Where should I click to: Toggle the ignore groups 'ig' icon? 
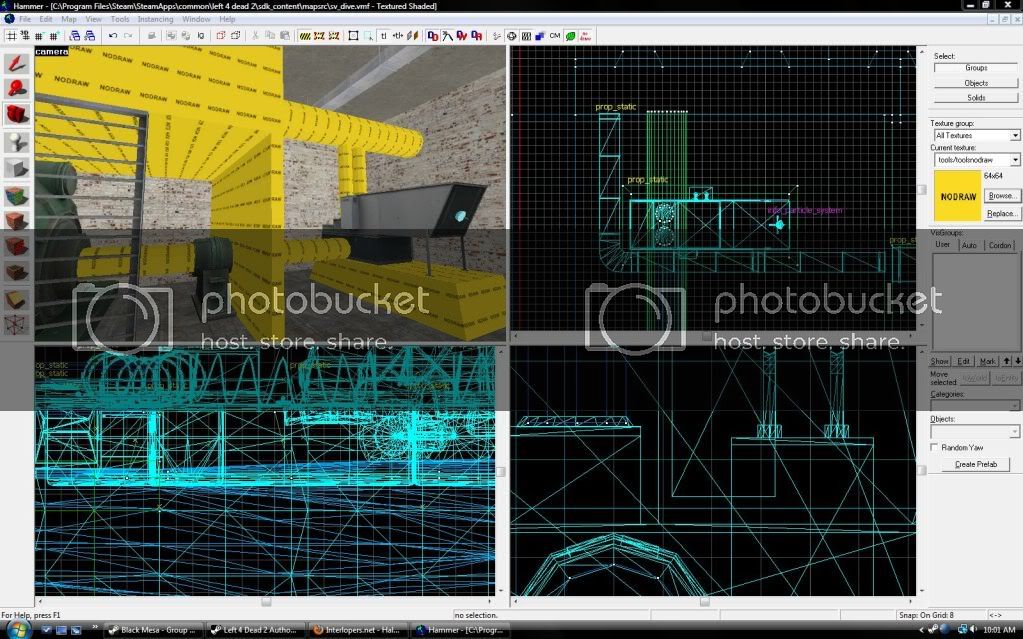201,36
